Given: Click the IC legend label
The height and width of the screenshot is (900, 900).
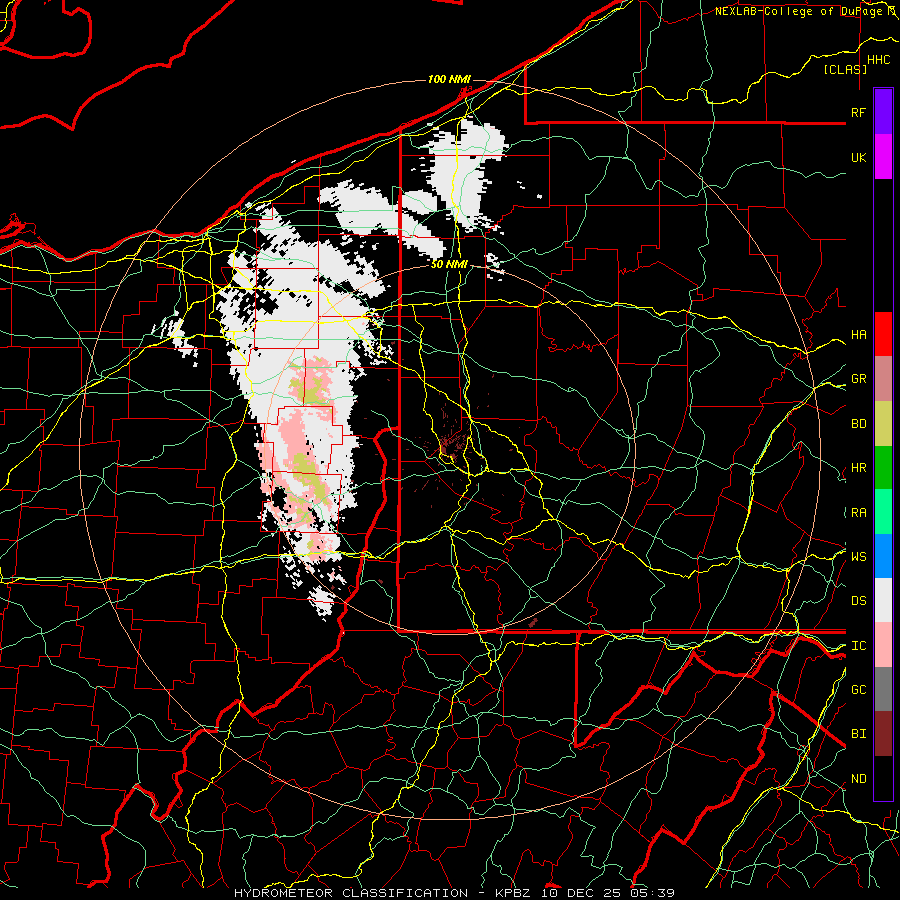Looking at the screenshot, I should coord(858,645).
